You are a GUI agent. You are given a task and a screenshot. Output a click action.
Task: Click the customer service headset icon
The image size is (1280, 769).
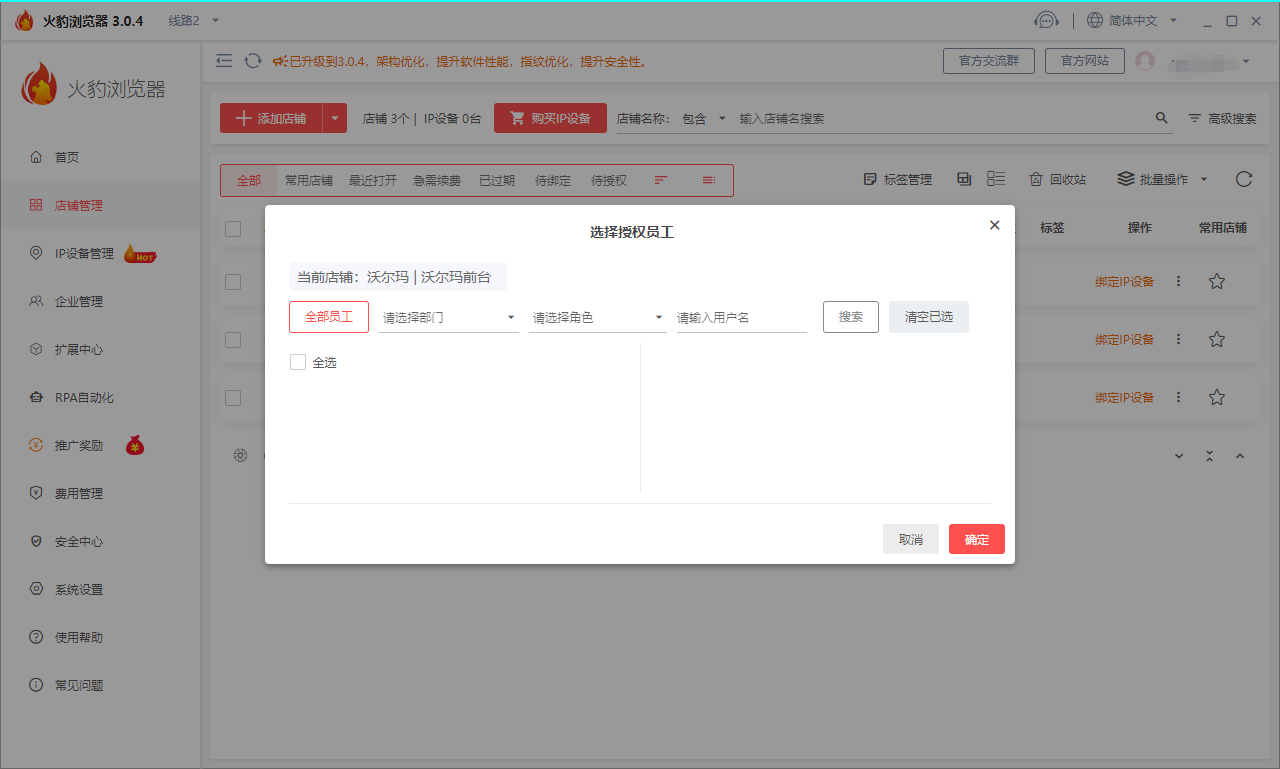click(1046, 21)
